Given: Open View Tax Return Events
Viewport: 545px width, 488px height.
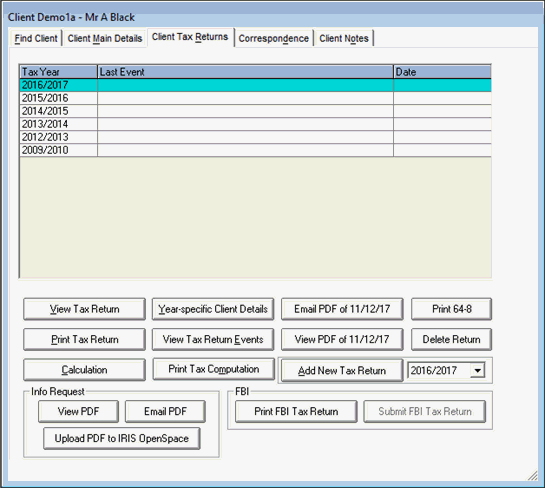Looking at the screenshot, I should point(213,339).
